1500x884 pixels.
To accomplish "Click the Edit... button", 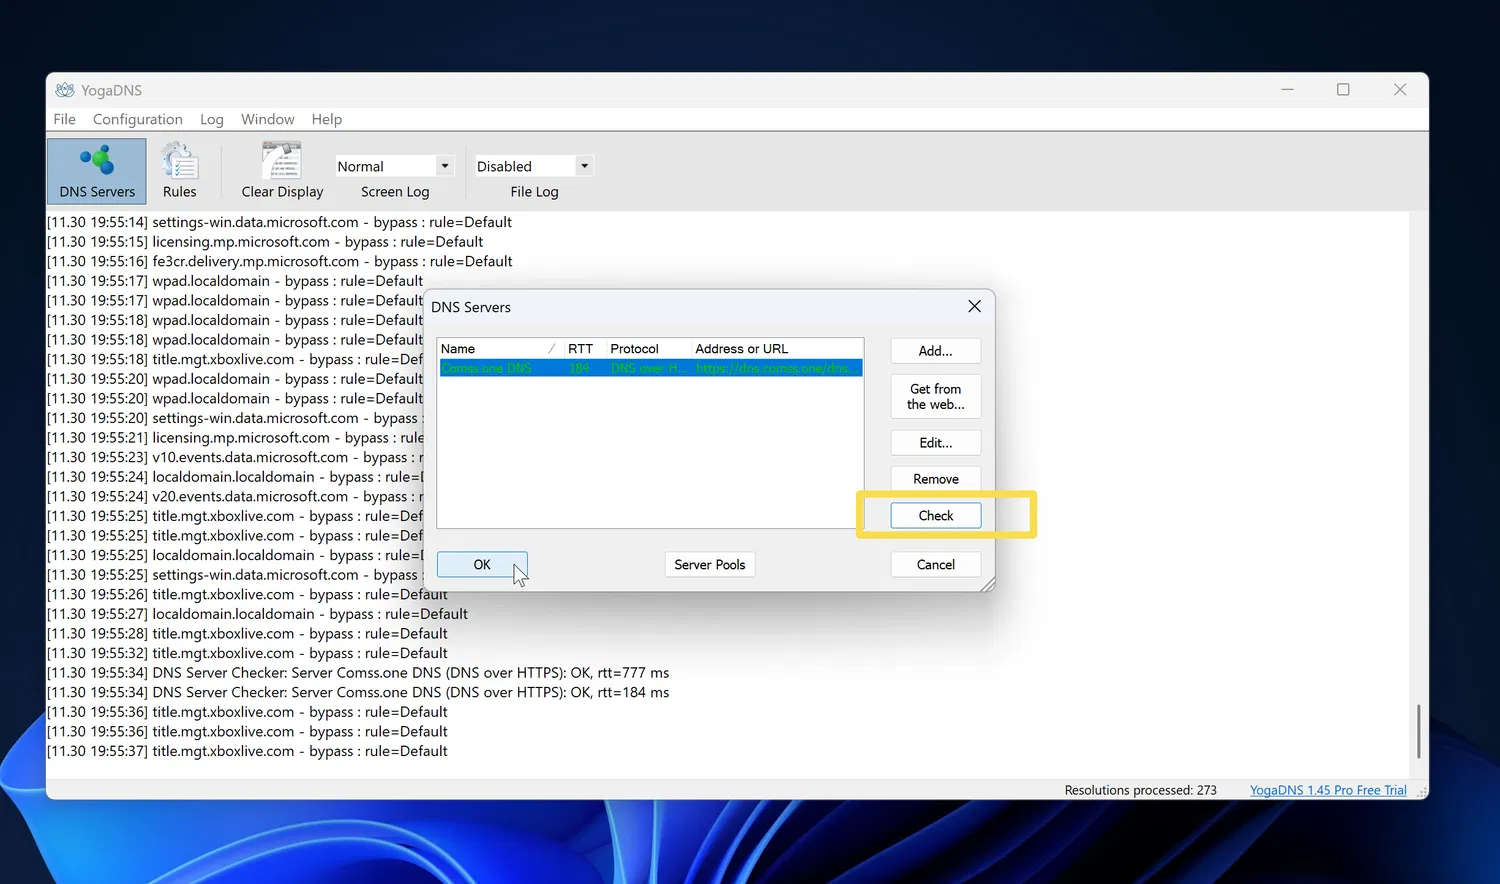I will (936, 443).
